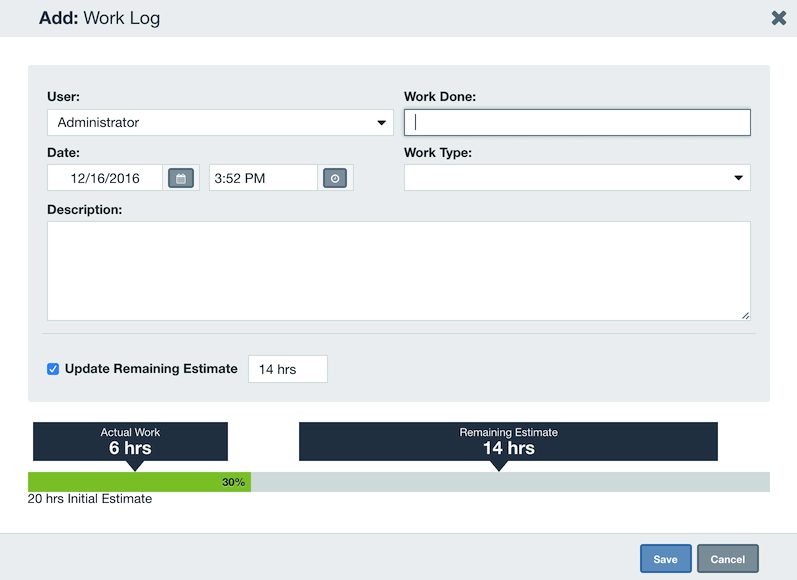
Task: Edit the 14 hrs remaining estimate field
Action: [288, 369]
